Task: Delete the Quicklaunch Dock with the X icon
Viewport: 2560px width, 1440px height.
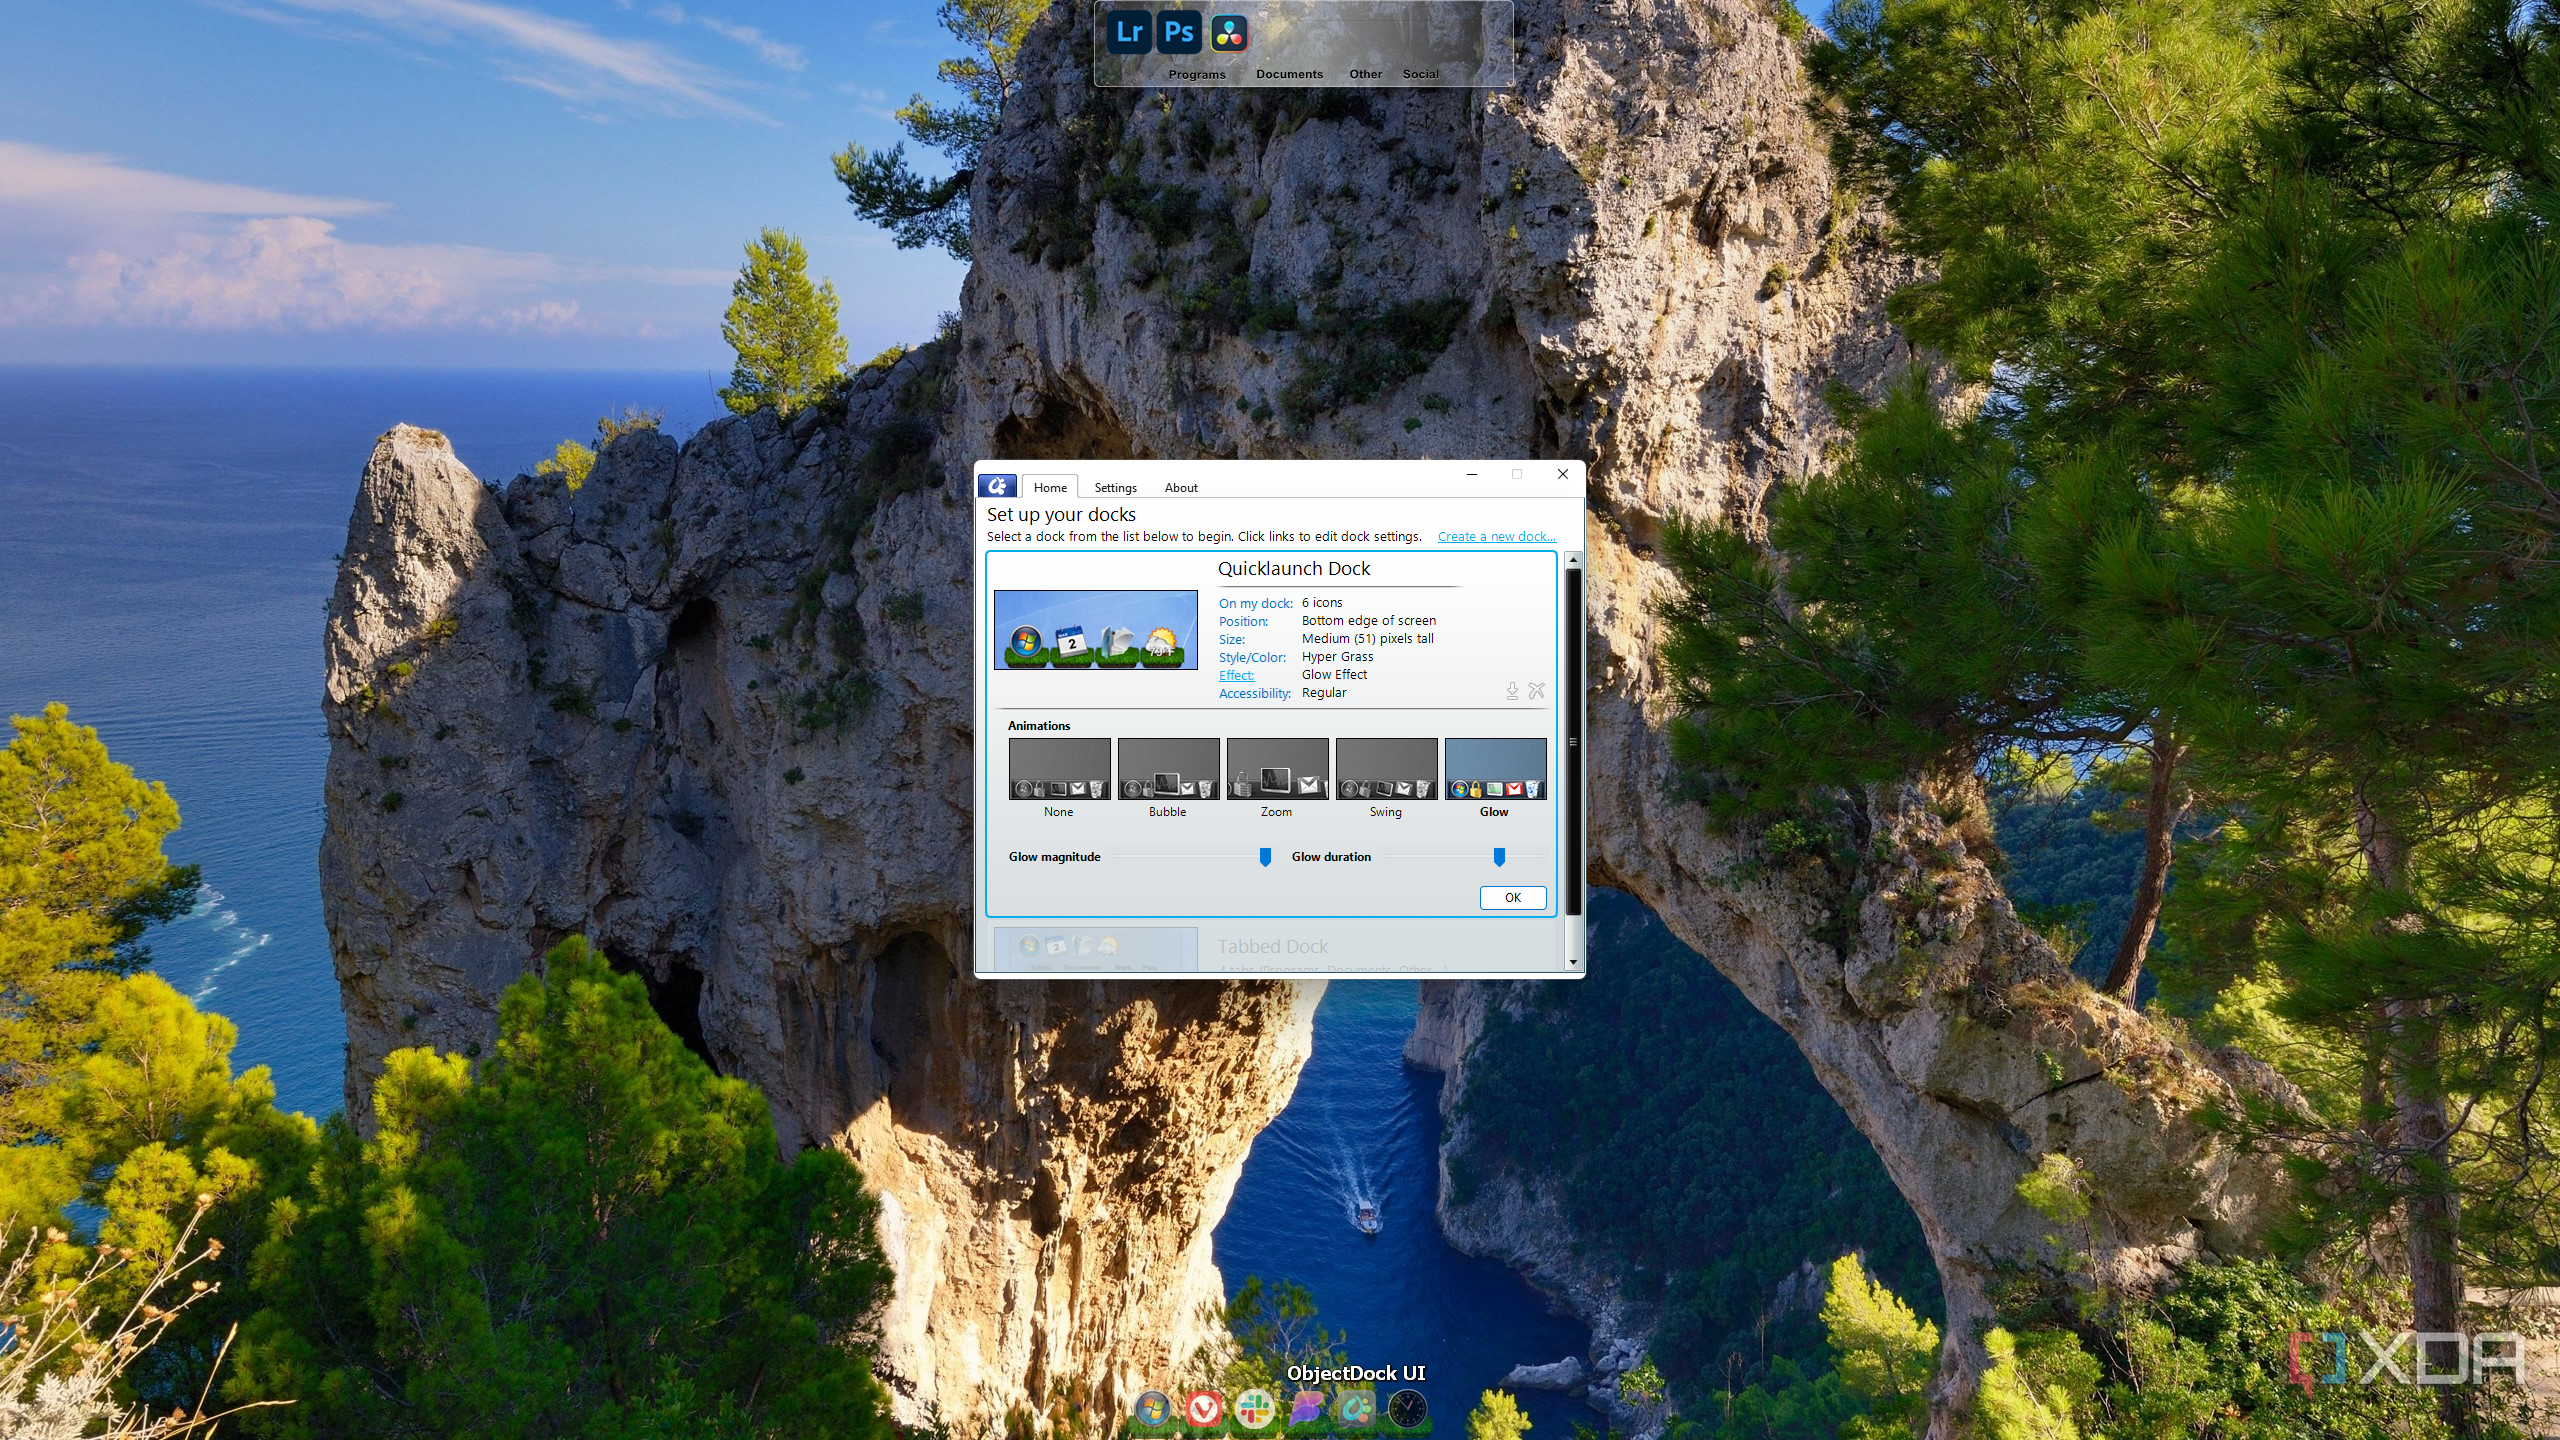Action: tap(1537, 691)
